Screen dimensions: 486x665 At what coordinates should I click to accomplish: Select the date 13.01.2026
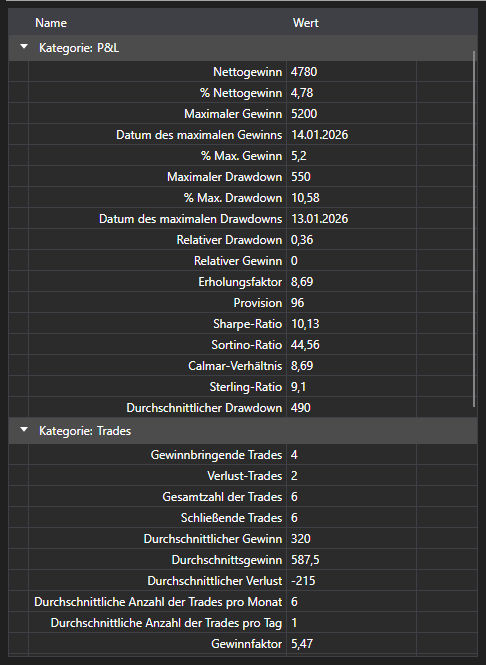point(319,219)
